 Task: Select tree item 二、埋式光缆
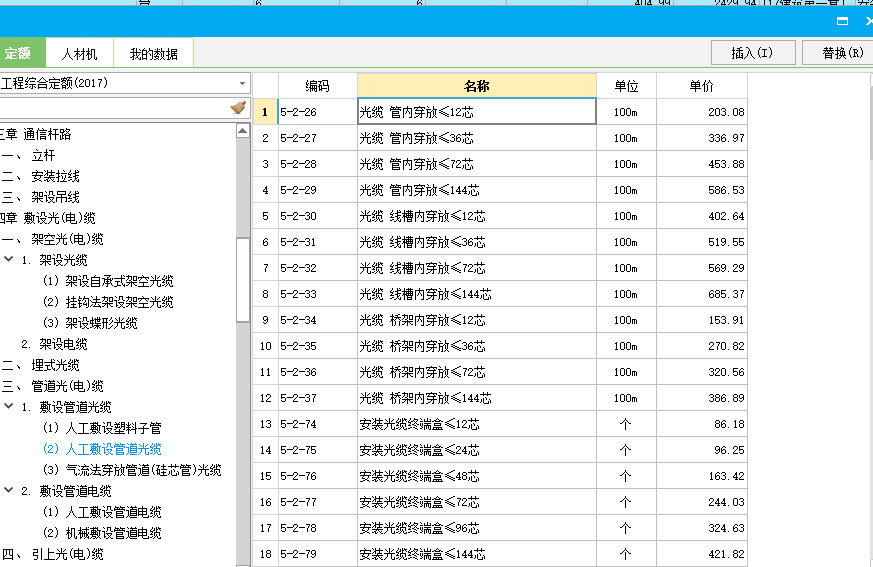click(x=41, y=365)
